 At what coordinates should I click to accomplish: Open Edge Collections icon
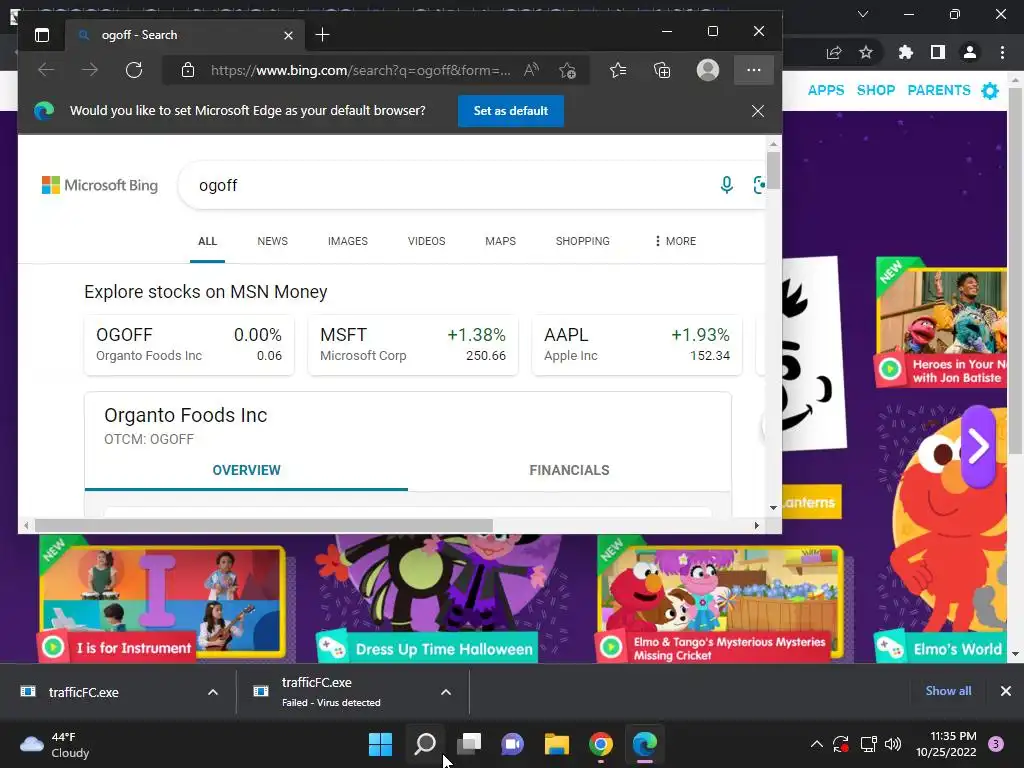point(662,70)
